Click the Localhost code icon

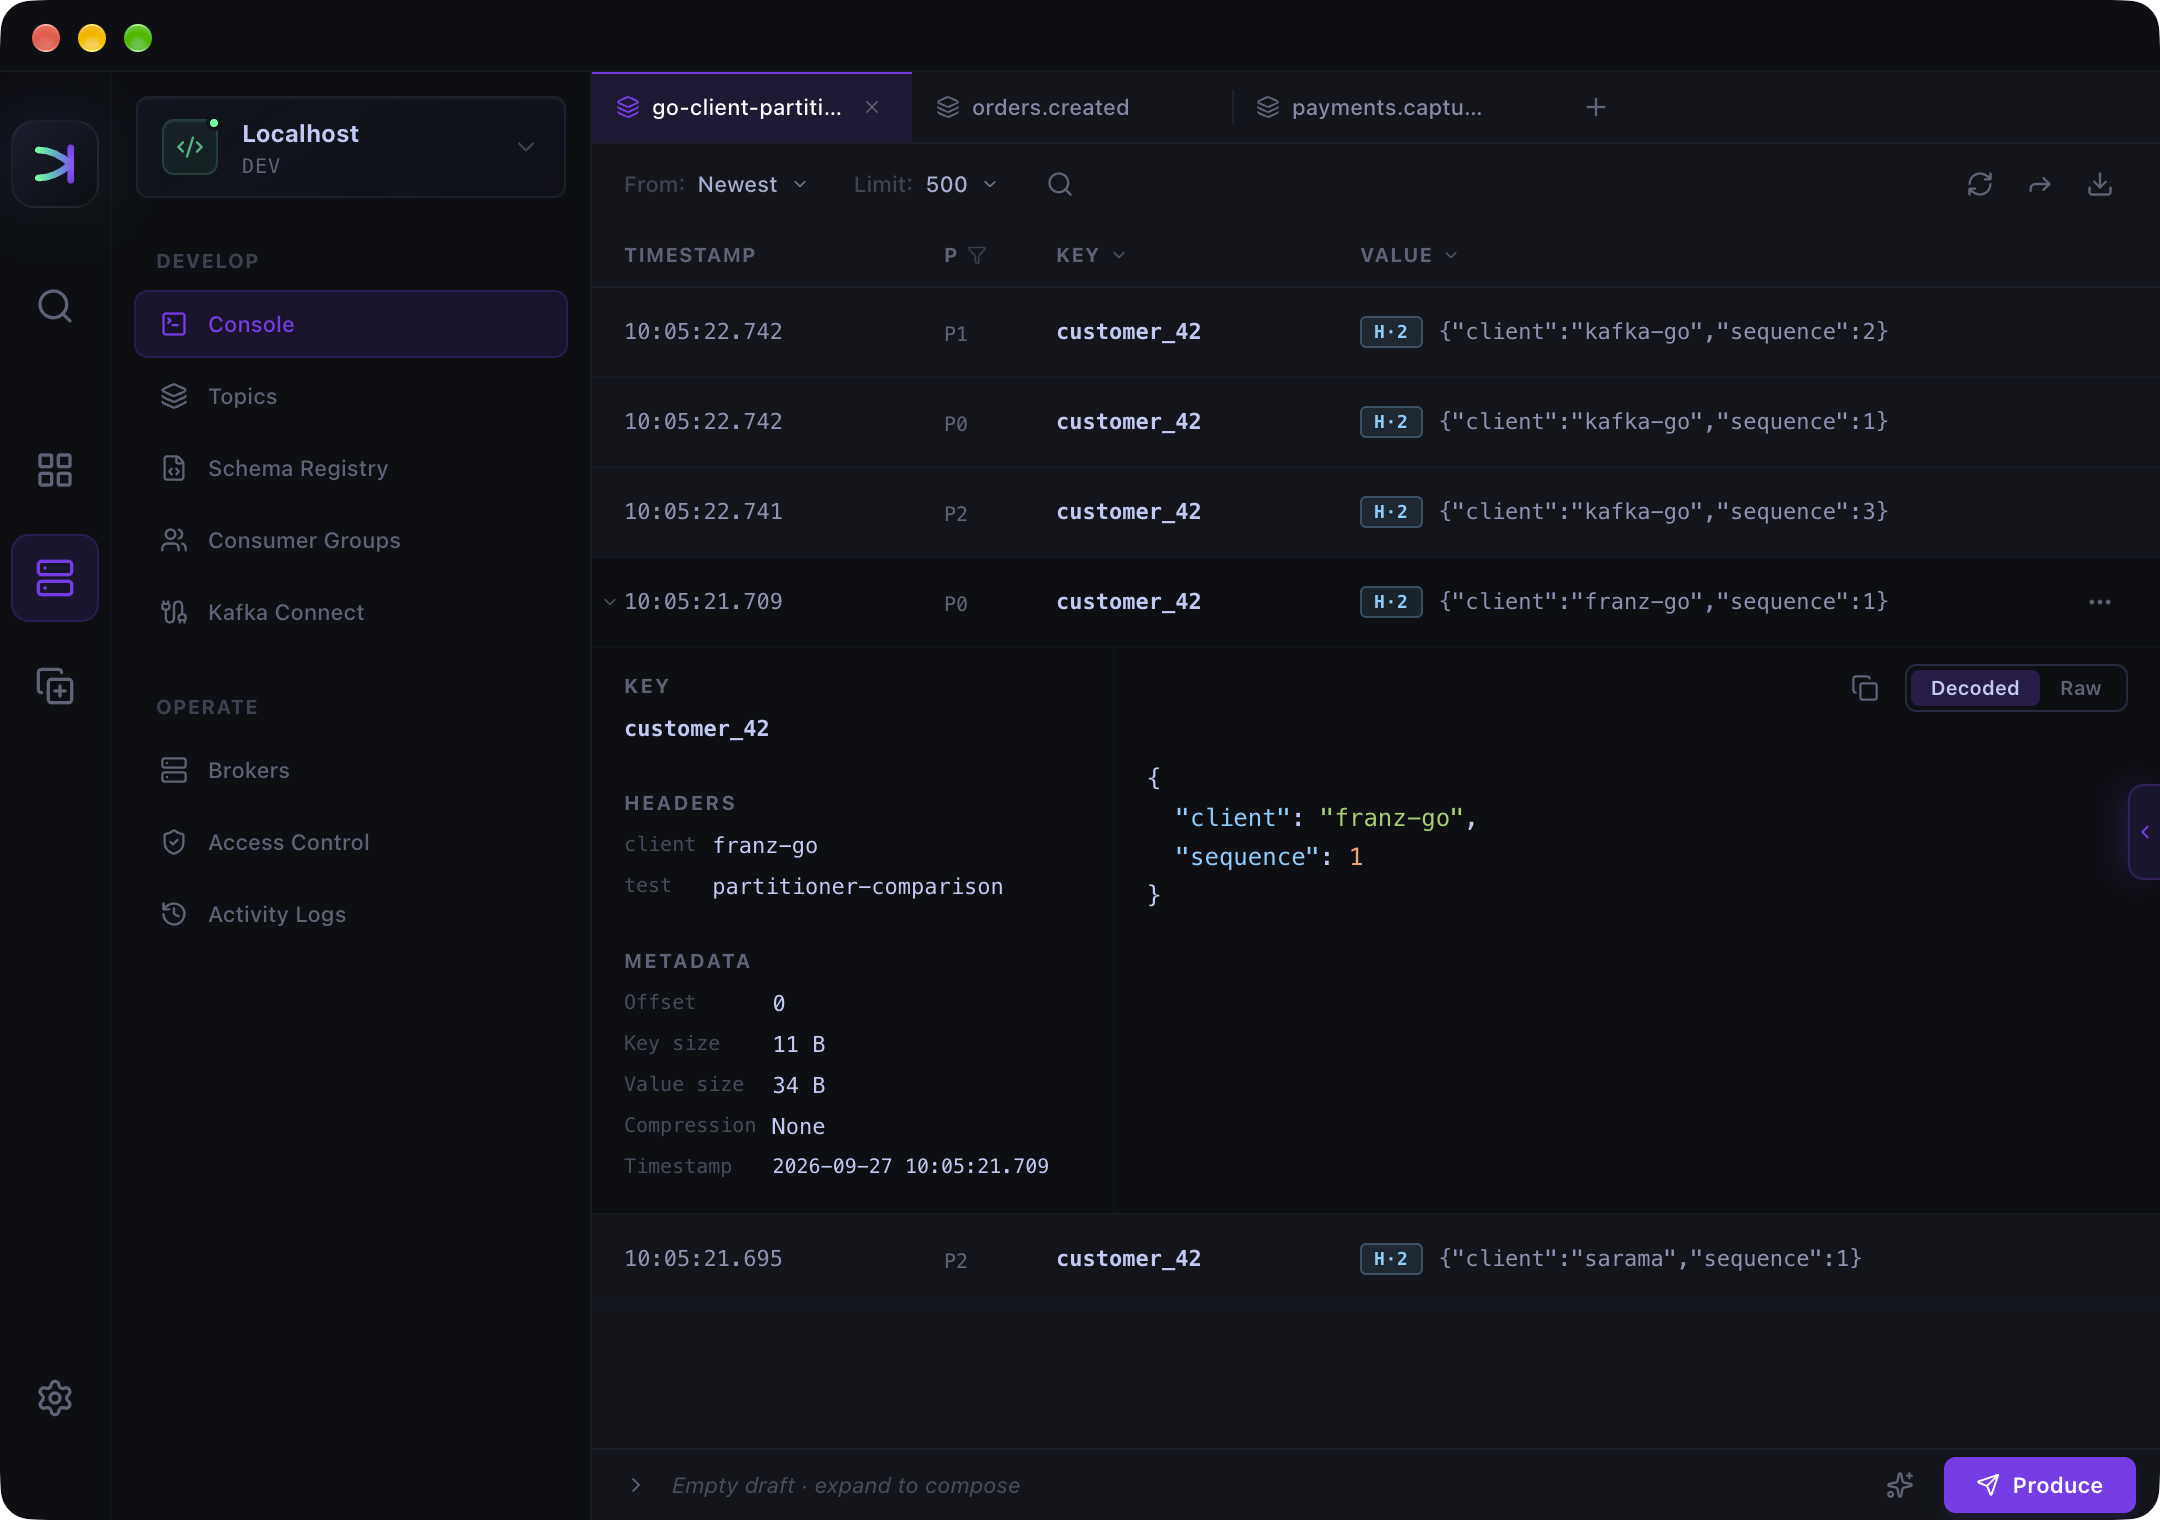(190, 147)
